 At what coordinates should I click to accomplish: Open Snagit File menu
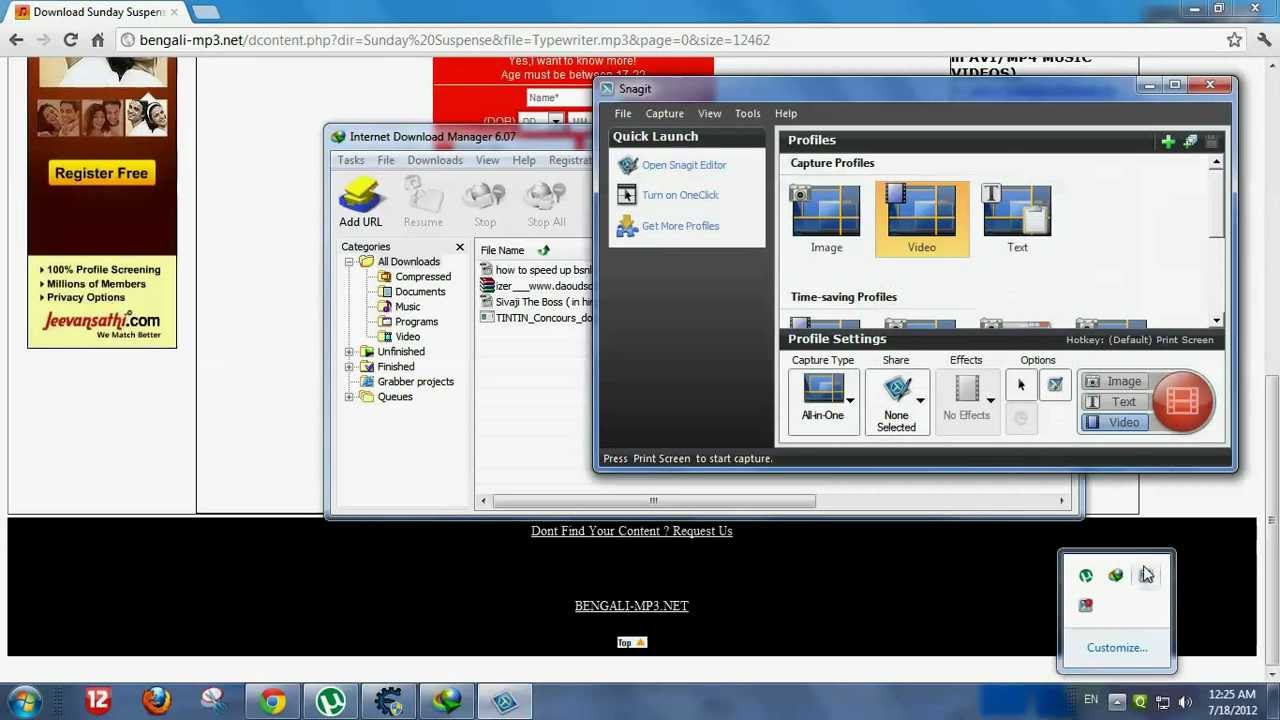click(623, 114)
